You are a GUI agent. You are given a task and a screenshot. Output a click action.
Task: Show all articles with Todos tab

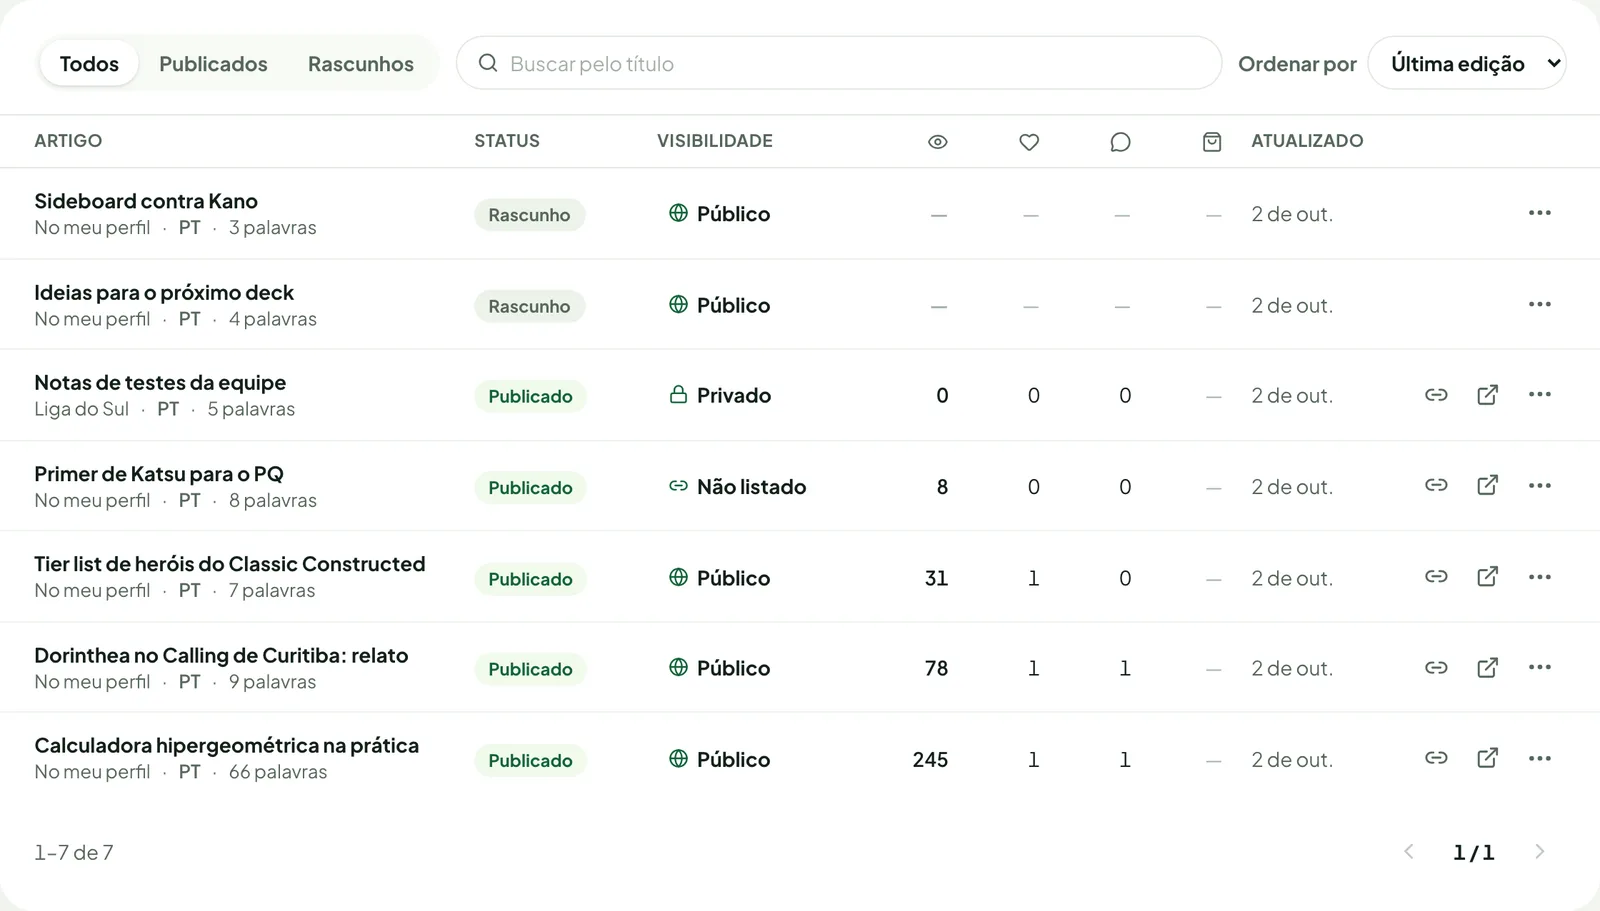click(x=89, y=63)
